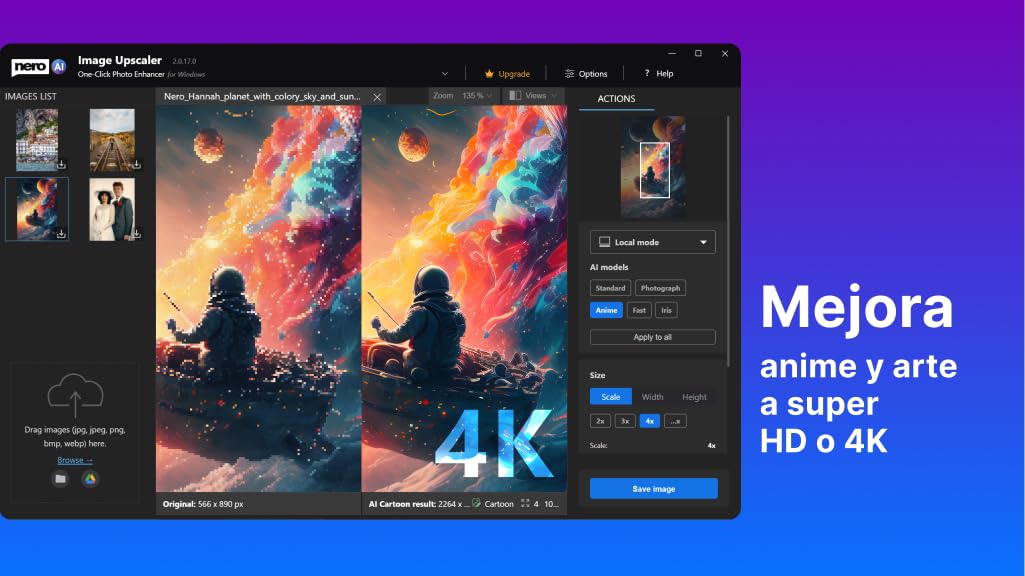
Task: Open Options settings
Action: [x=586, y=74]
